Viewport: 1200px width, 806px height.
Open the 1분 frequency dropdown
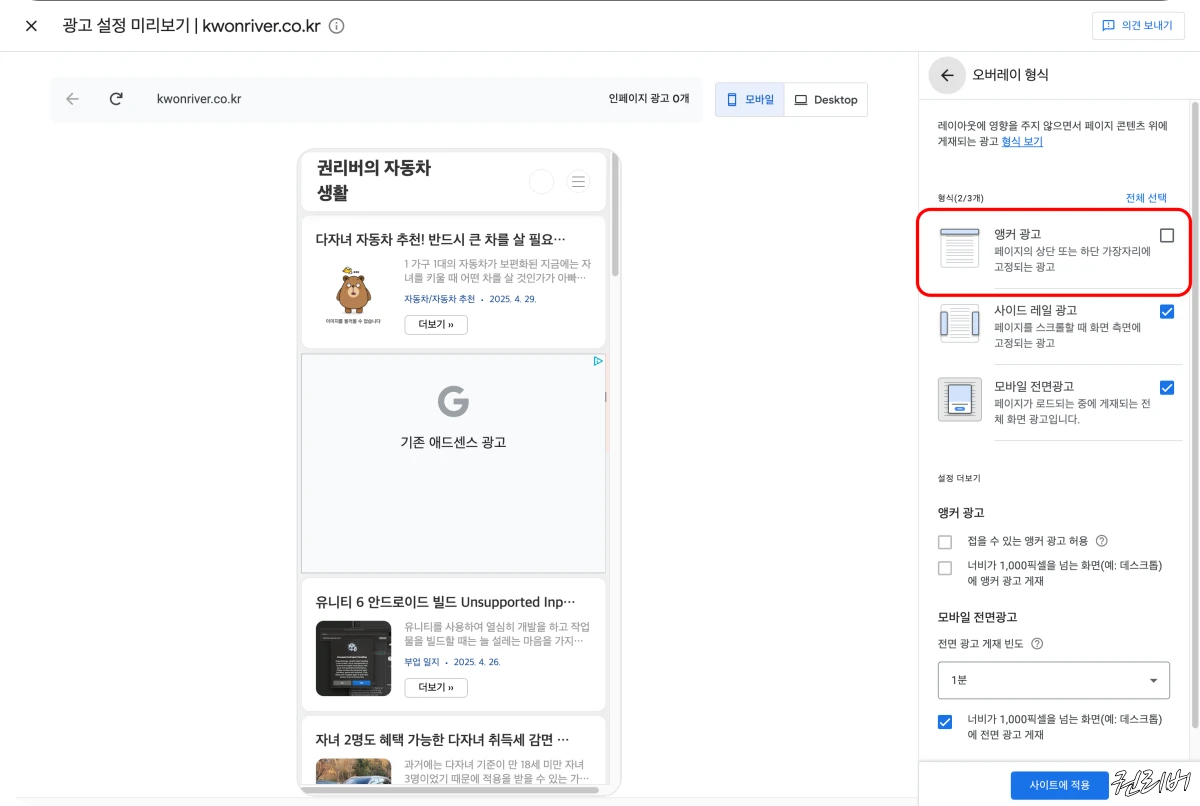pos(1053,680)
